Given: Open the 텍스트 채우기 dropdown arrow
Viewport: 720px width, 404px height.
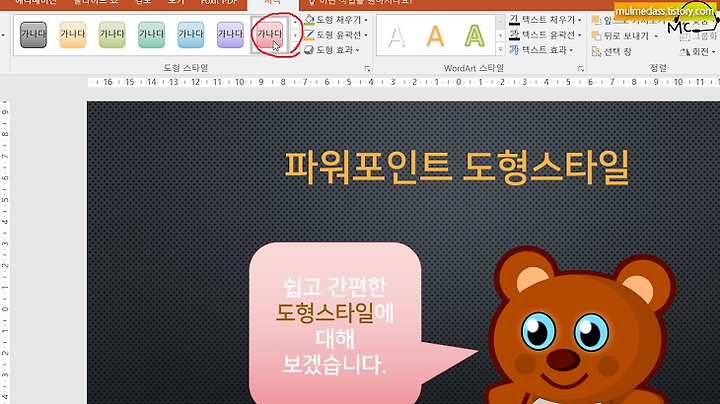Looking at the screenshot, I should coord(579,20).
